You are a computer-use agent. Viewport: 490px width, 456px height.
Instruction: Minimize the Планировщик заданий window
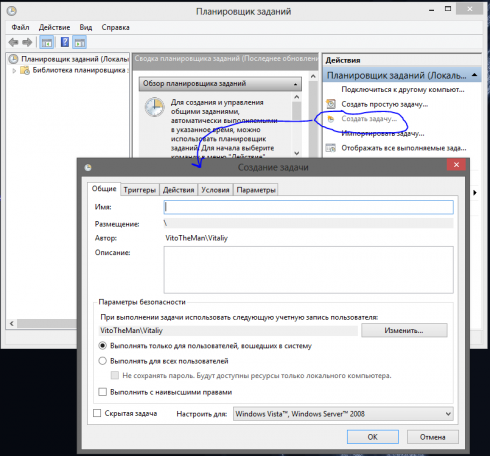[432, 10]
